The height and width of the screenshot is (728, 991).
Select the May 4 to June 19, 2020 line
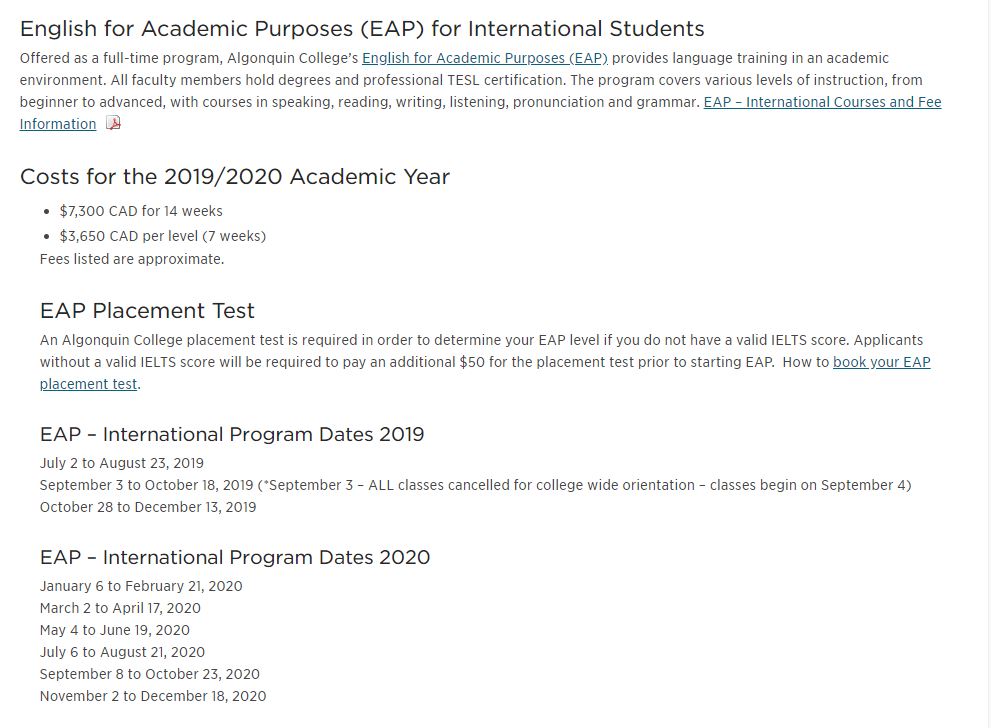[x=115, y=630]
